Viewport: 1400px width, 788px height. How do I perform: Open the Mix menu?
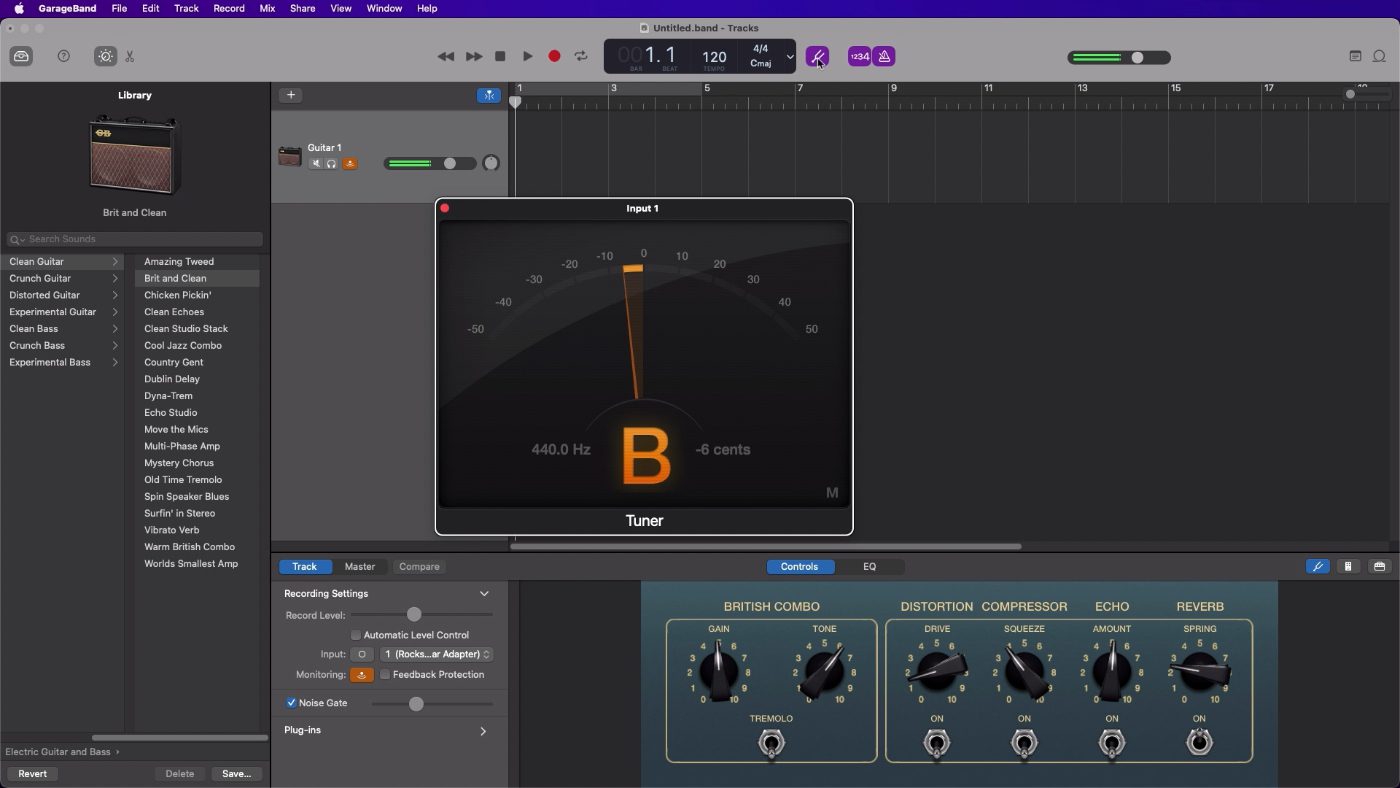click(x=267, y=8)
